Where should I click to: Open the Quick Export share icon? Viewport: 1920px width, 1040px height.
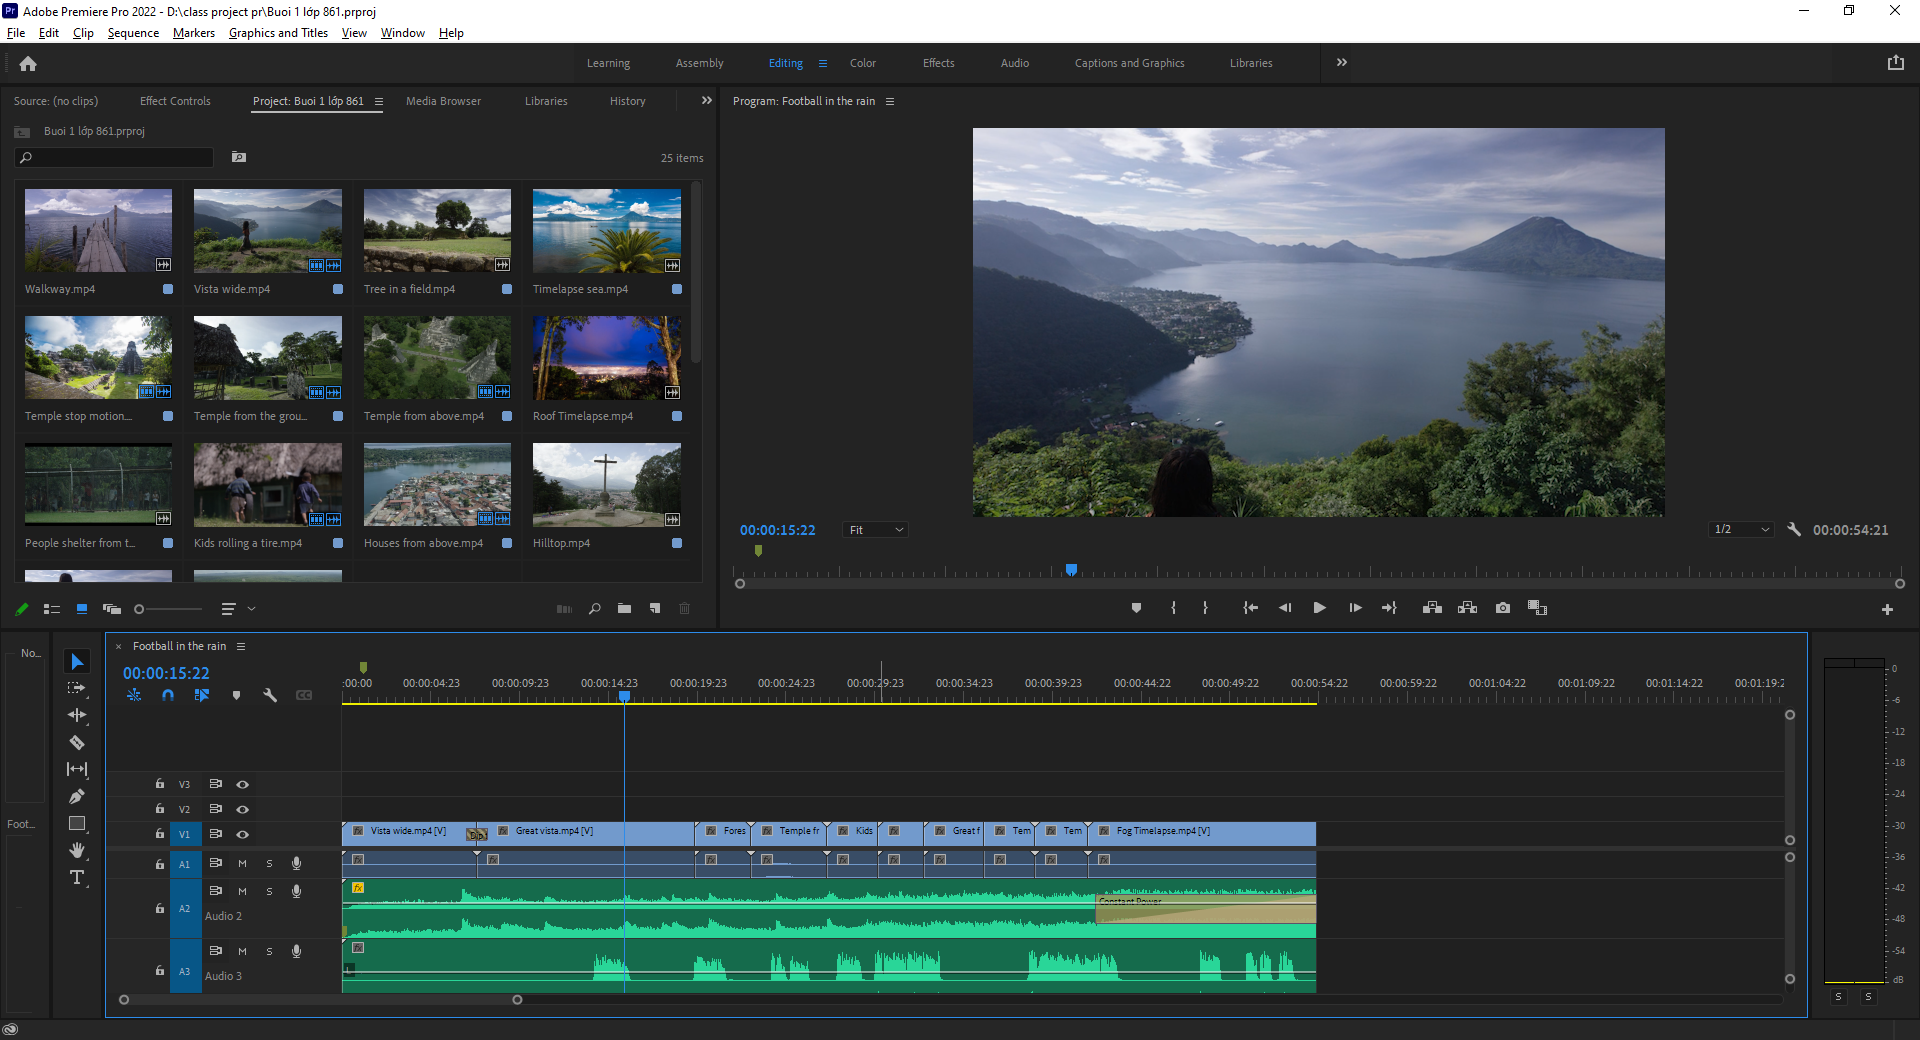1895,63
